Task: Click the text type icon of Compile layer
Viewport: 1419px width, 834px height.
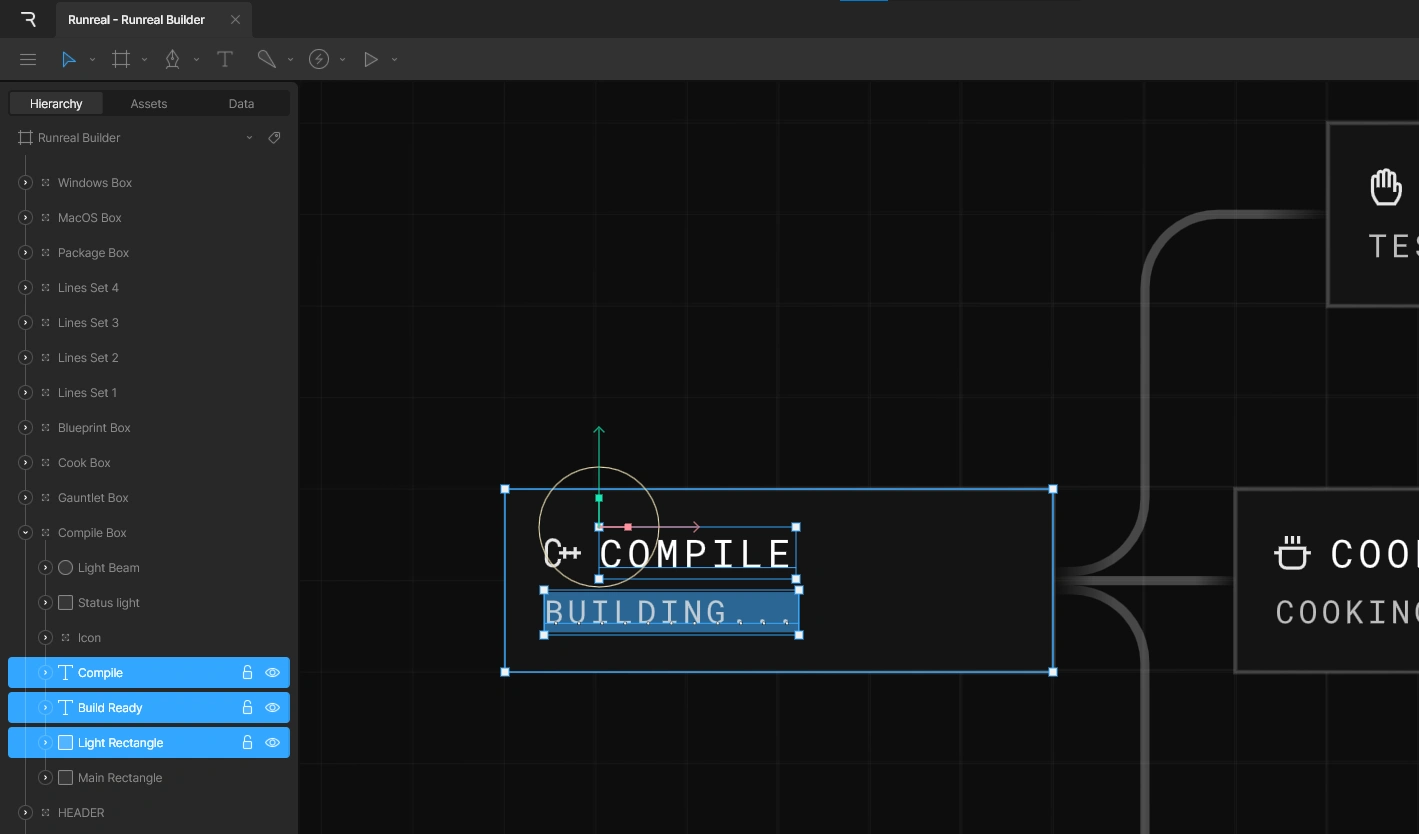Action: coord(66,673)
